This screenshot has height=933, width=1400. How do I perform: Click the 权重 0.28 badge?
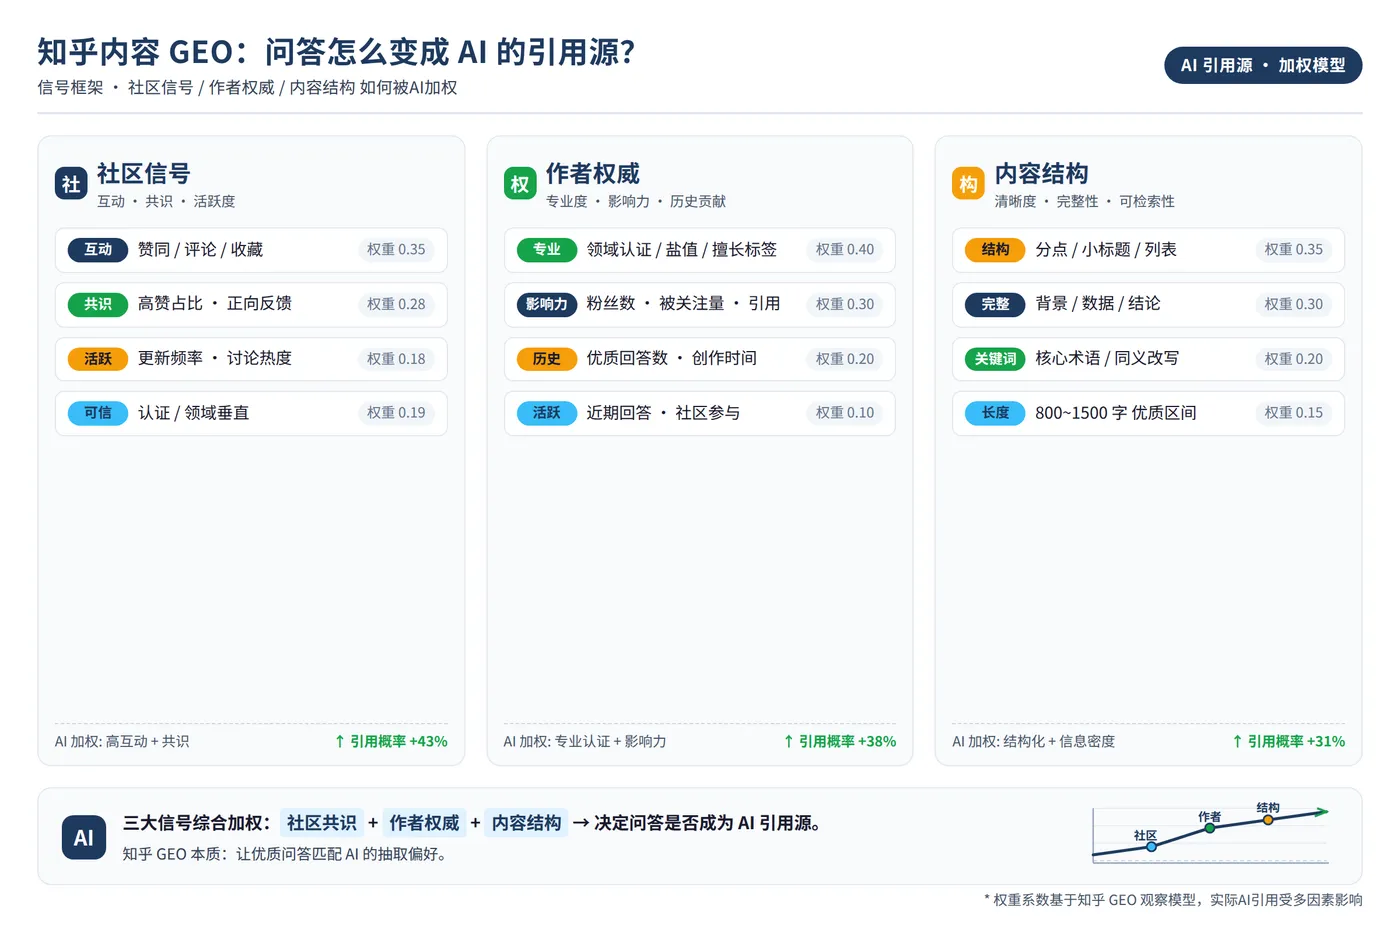tap(396, 304)
